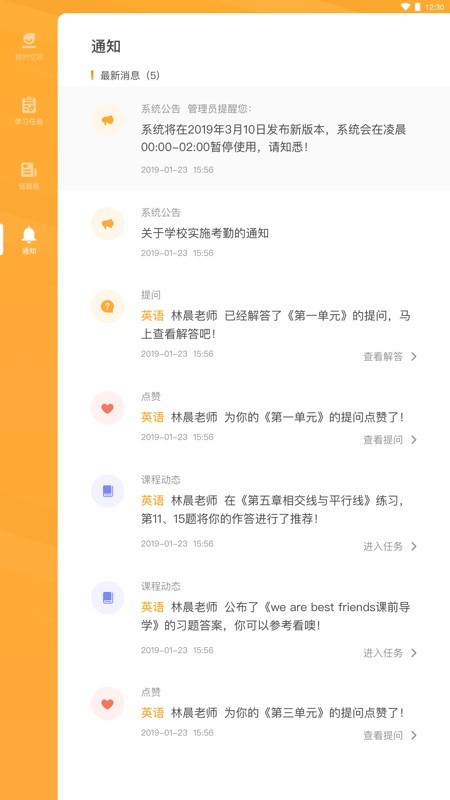
Task: Open 我的空间 from the sidebar
Action: (29, 46)
